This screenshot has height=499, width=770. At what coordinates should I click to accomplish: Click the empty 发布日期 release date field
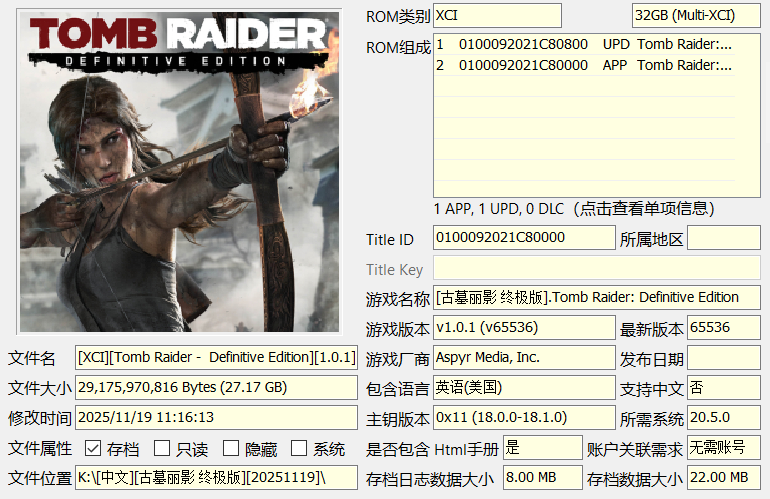pyautogui.click(x=724, y=358)
